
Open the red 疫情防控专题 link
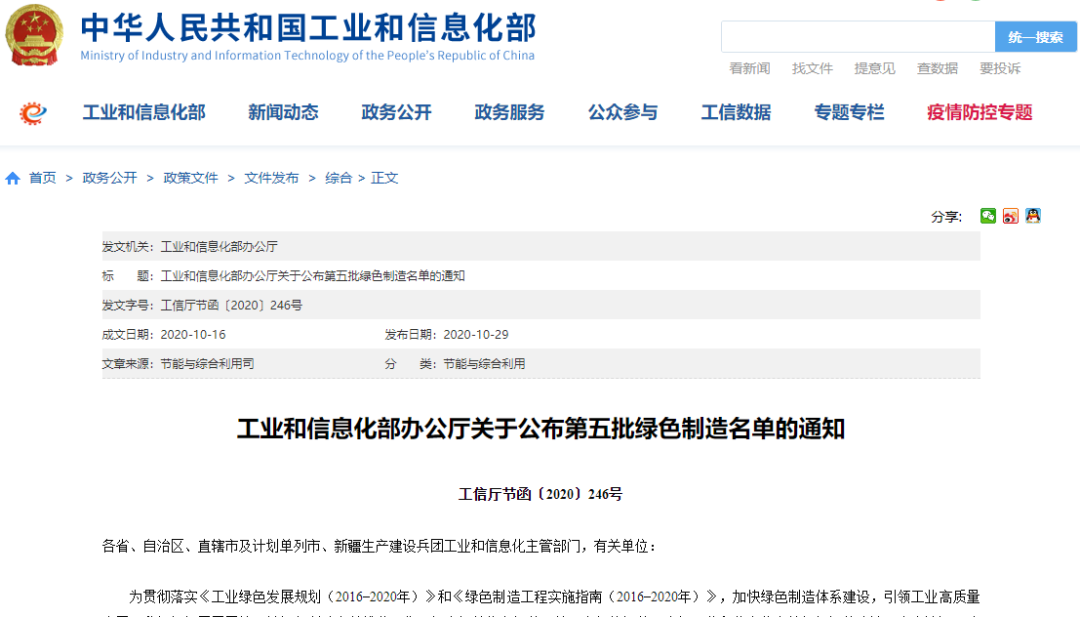tap(979, 113)
